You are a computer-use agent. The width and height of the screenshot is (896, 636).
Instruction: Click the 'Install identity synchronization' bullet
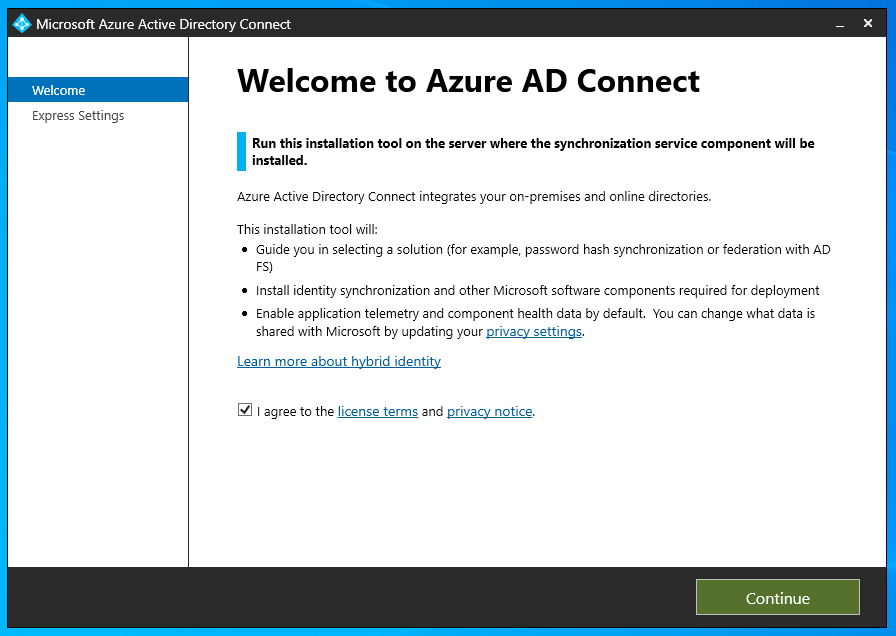(537, 290)
